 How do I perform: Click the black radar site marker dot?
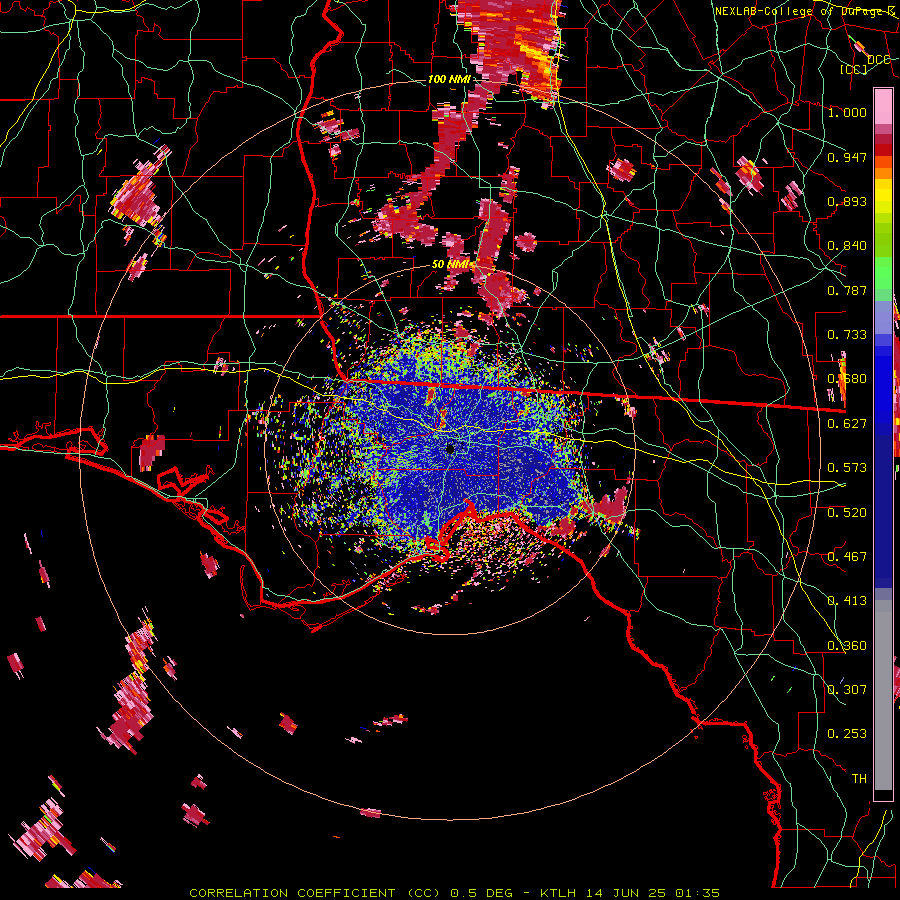pyautogui.click(x=451, y=449)
